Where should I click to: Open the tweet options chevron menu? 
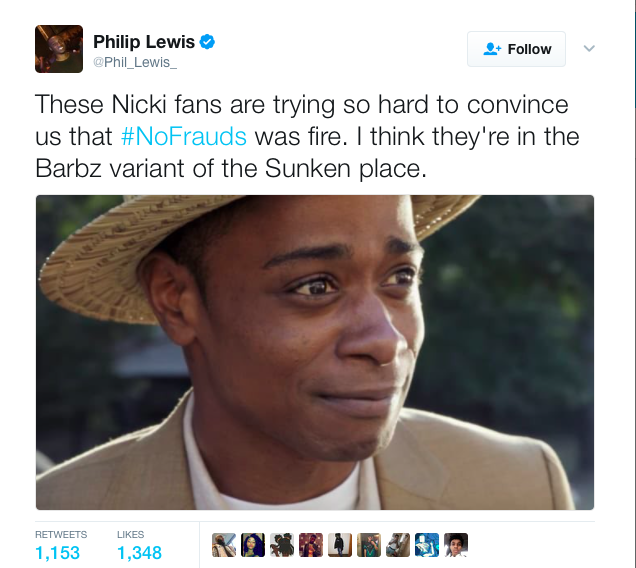(x=589, y=48)
